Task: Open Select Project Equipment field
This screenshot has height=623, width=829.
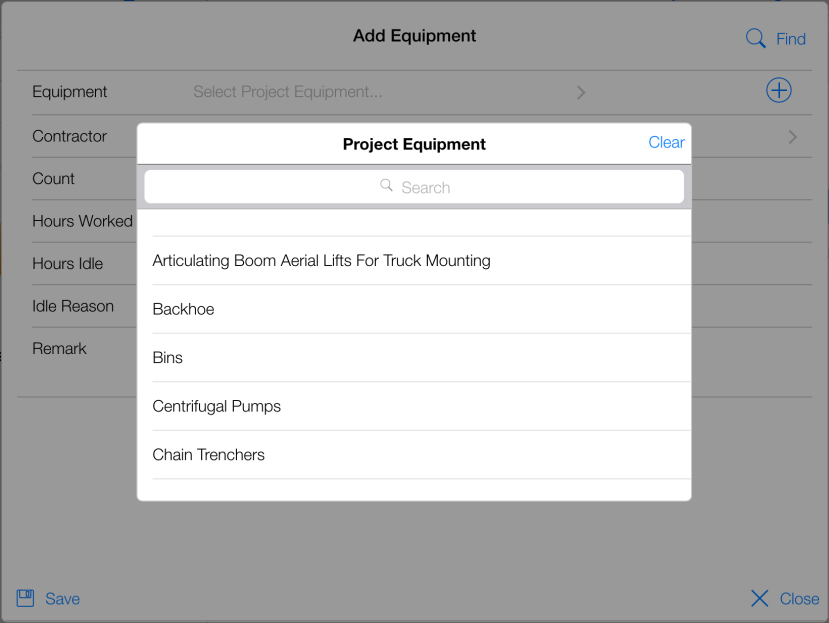Action: point(288,92)
